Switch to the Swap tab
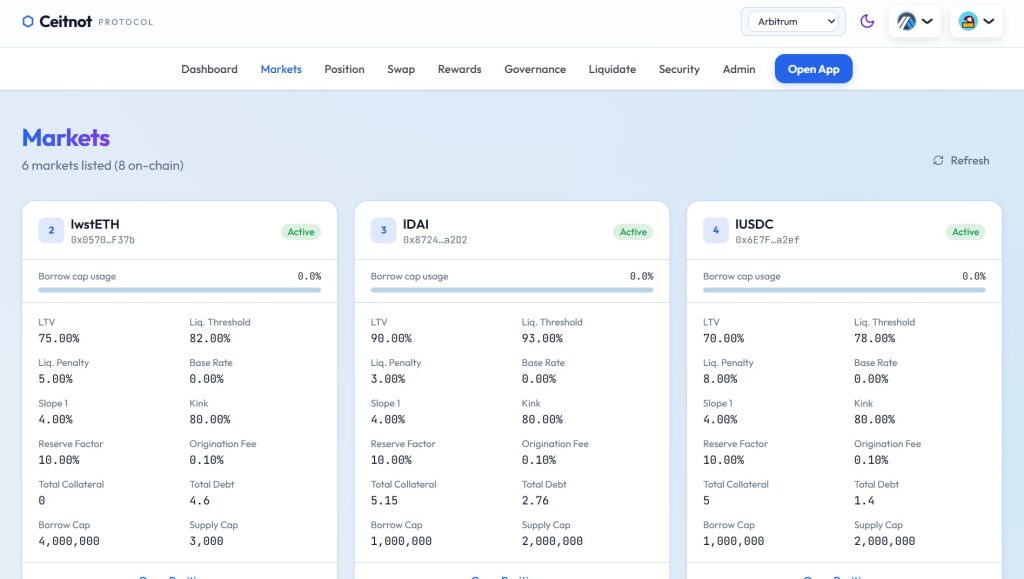 pyautogui.click(x=401, y=69)
